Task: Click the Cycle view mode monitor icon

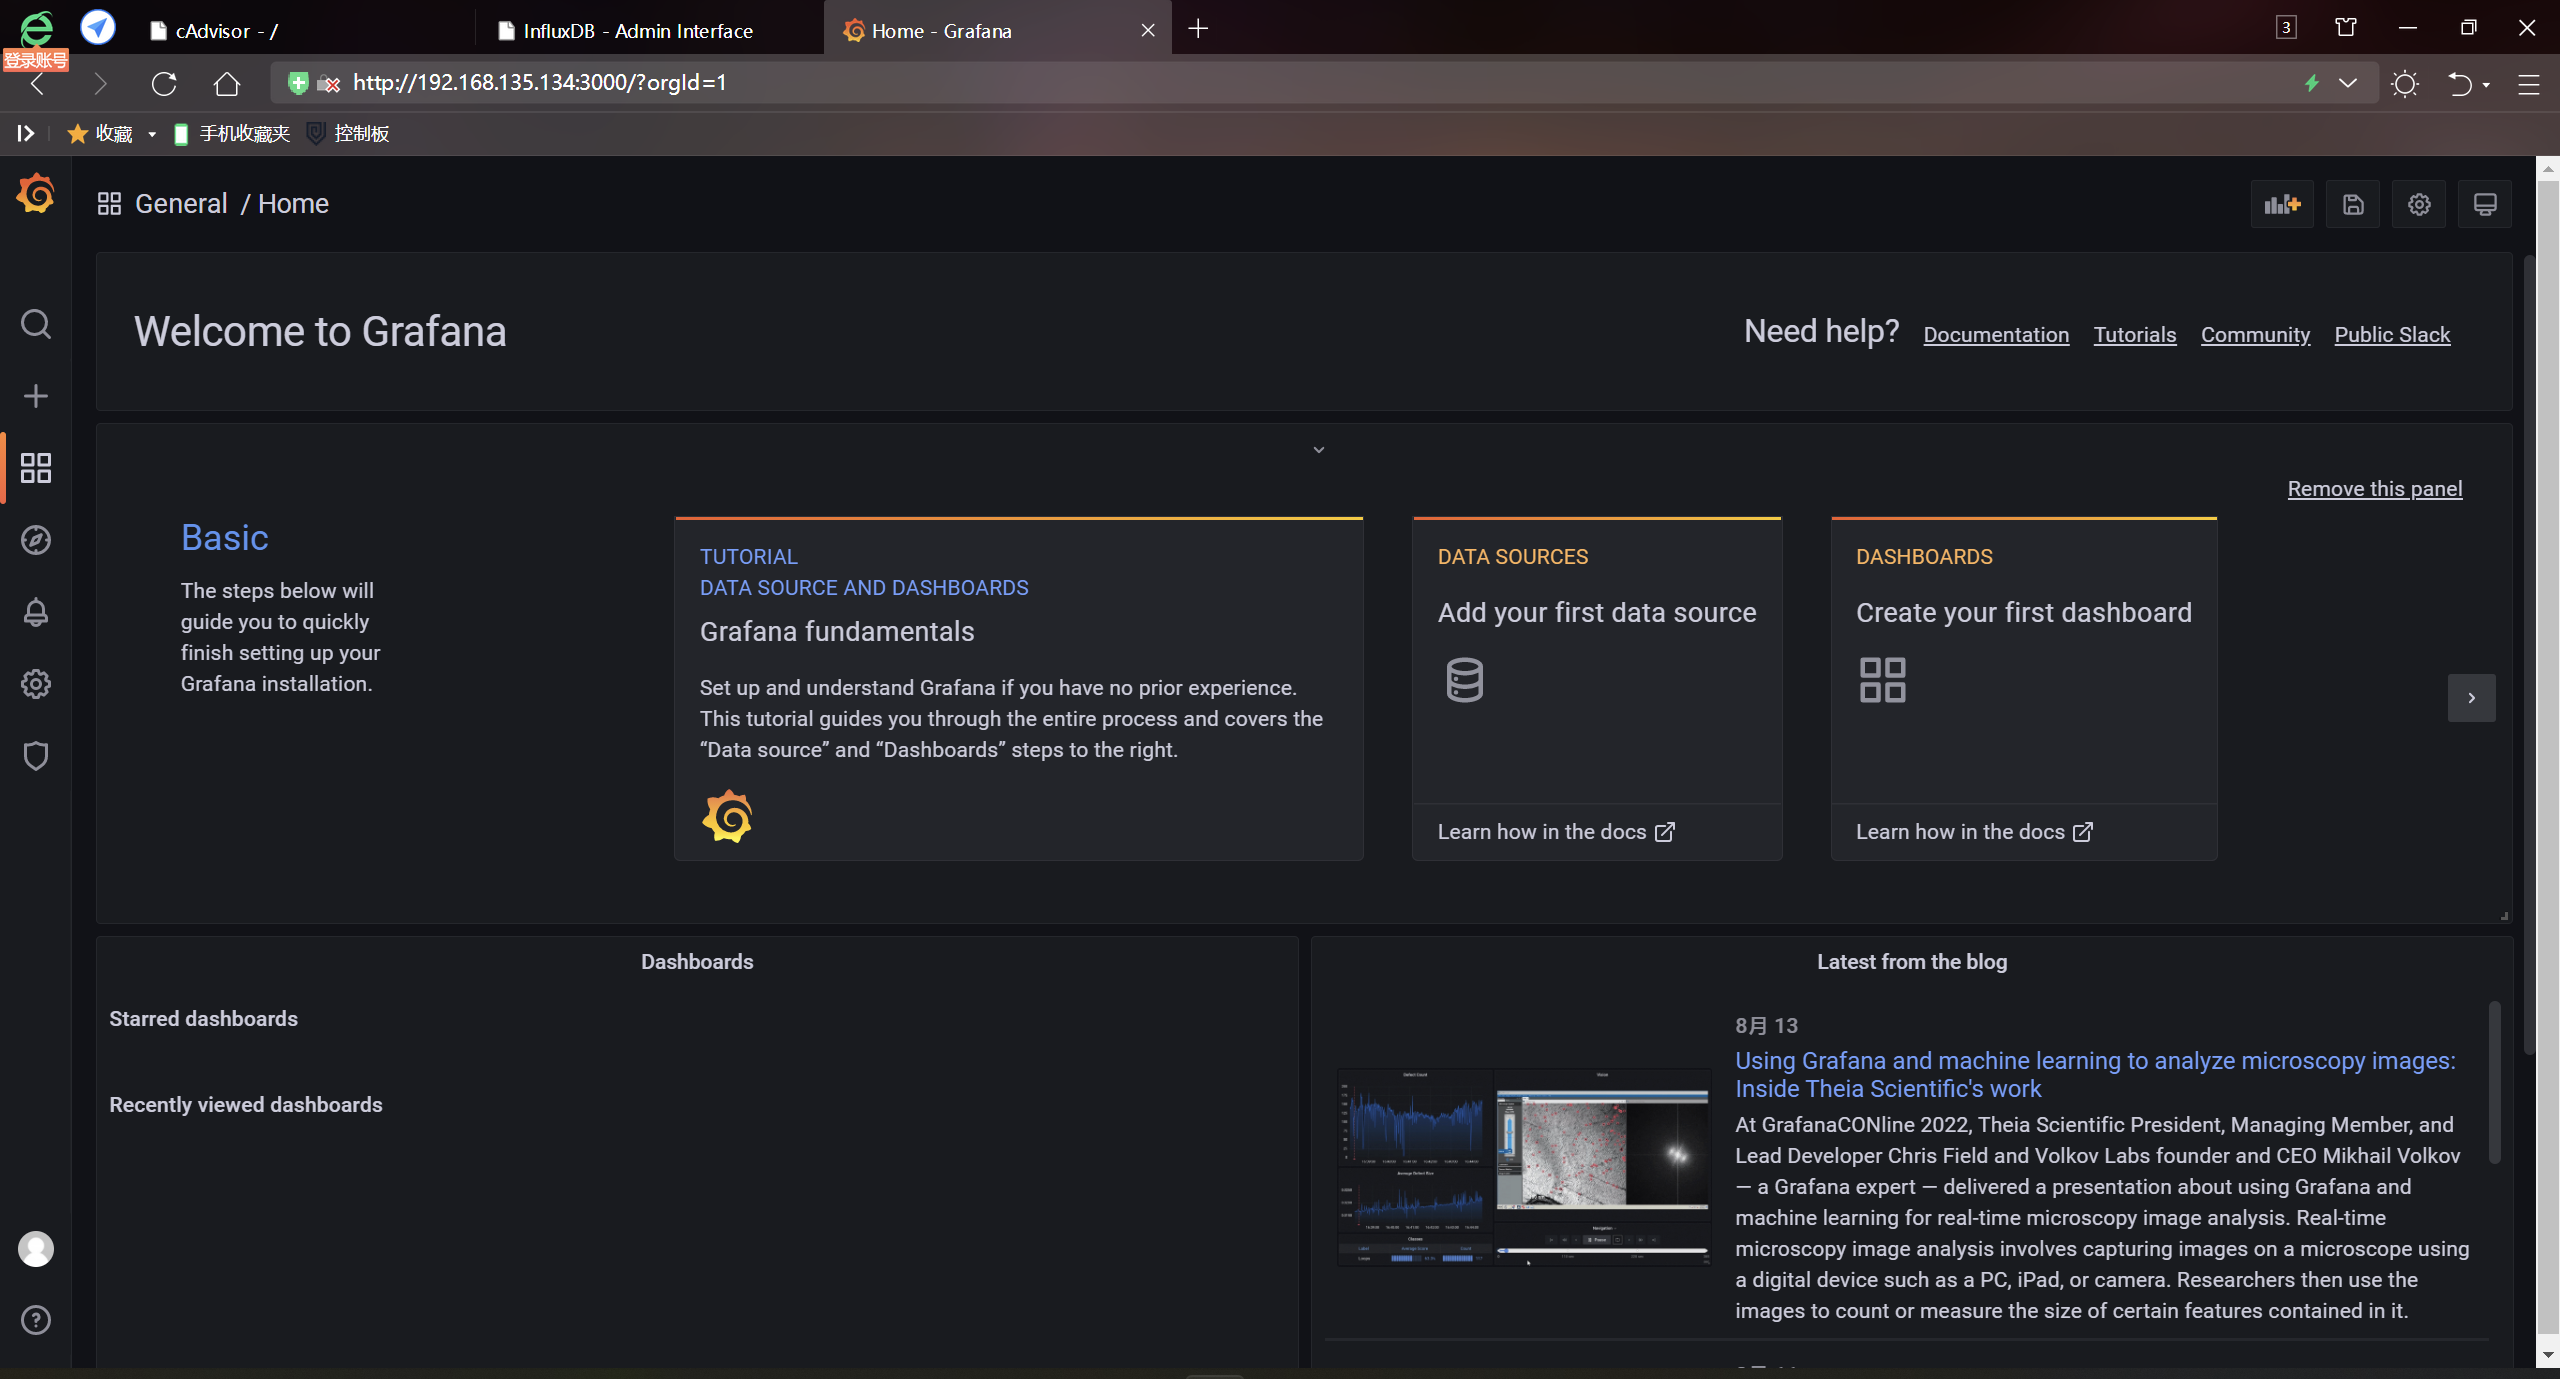Action: (2485, 204)
